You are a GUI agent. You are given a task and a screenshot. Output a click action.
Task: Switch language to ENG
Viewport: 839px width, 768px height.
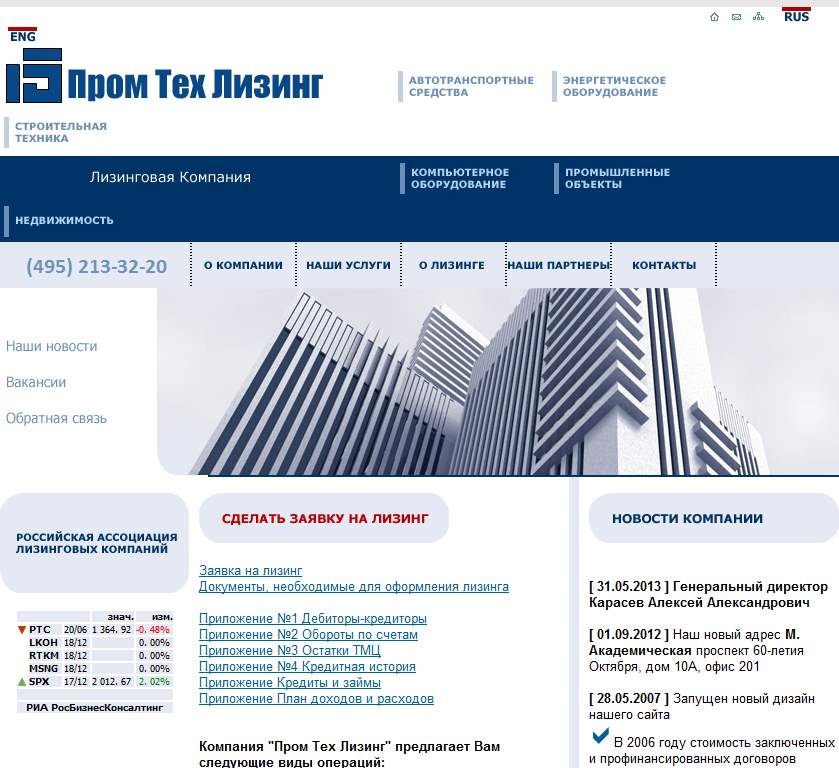click(22, 35)
